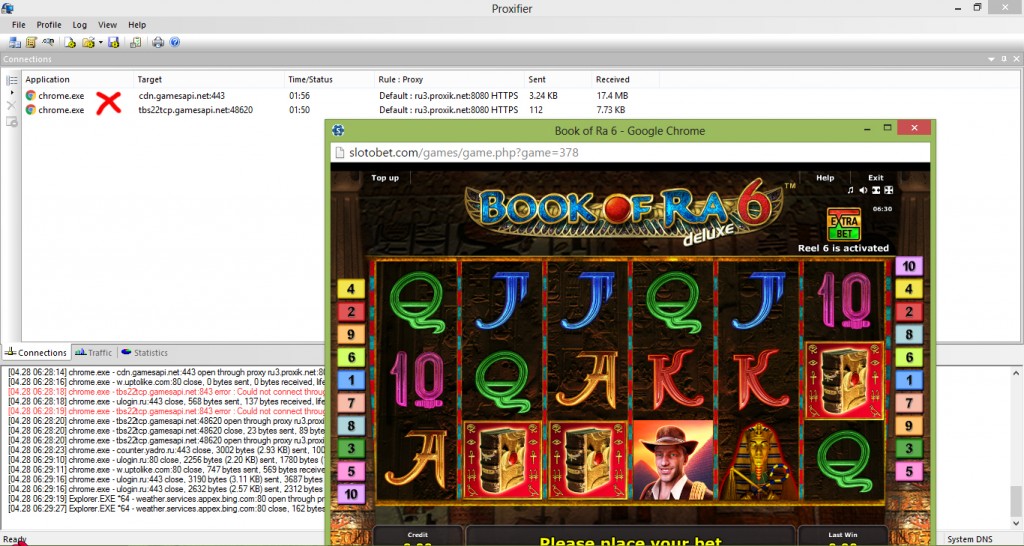
Task: Open the View menu
Action: (x=108, y=25)
